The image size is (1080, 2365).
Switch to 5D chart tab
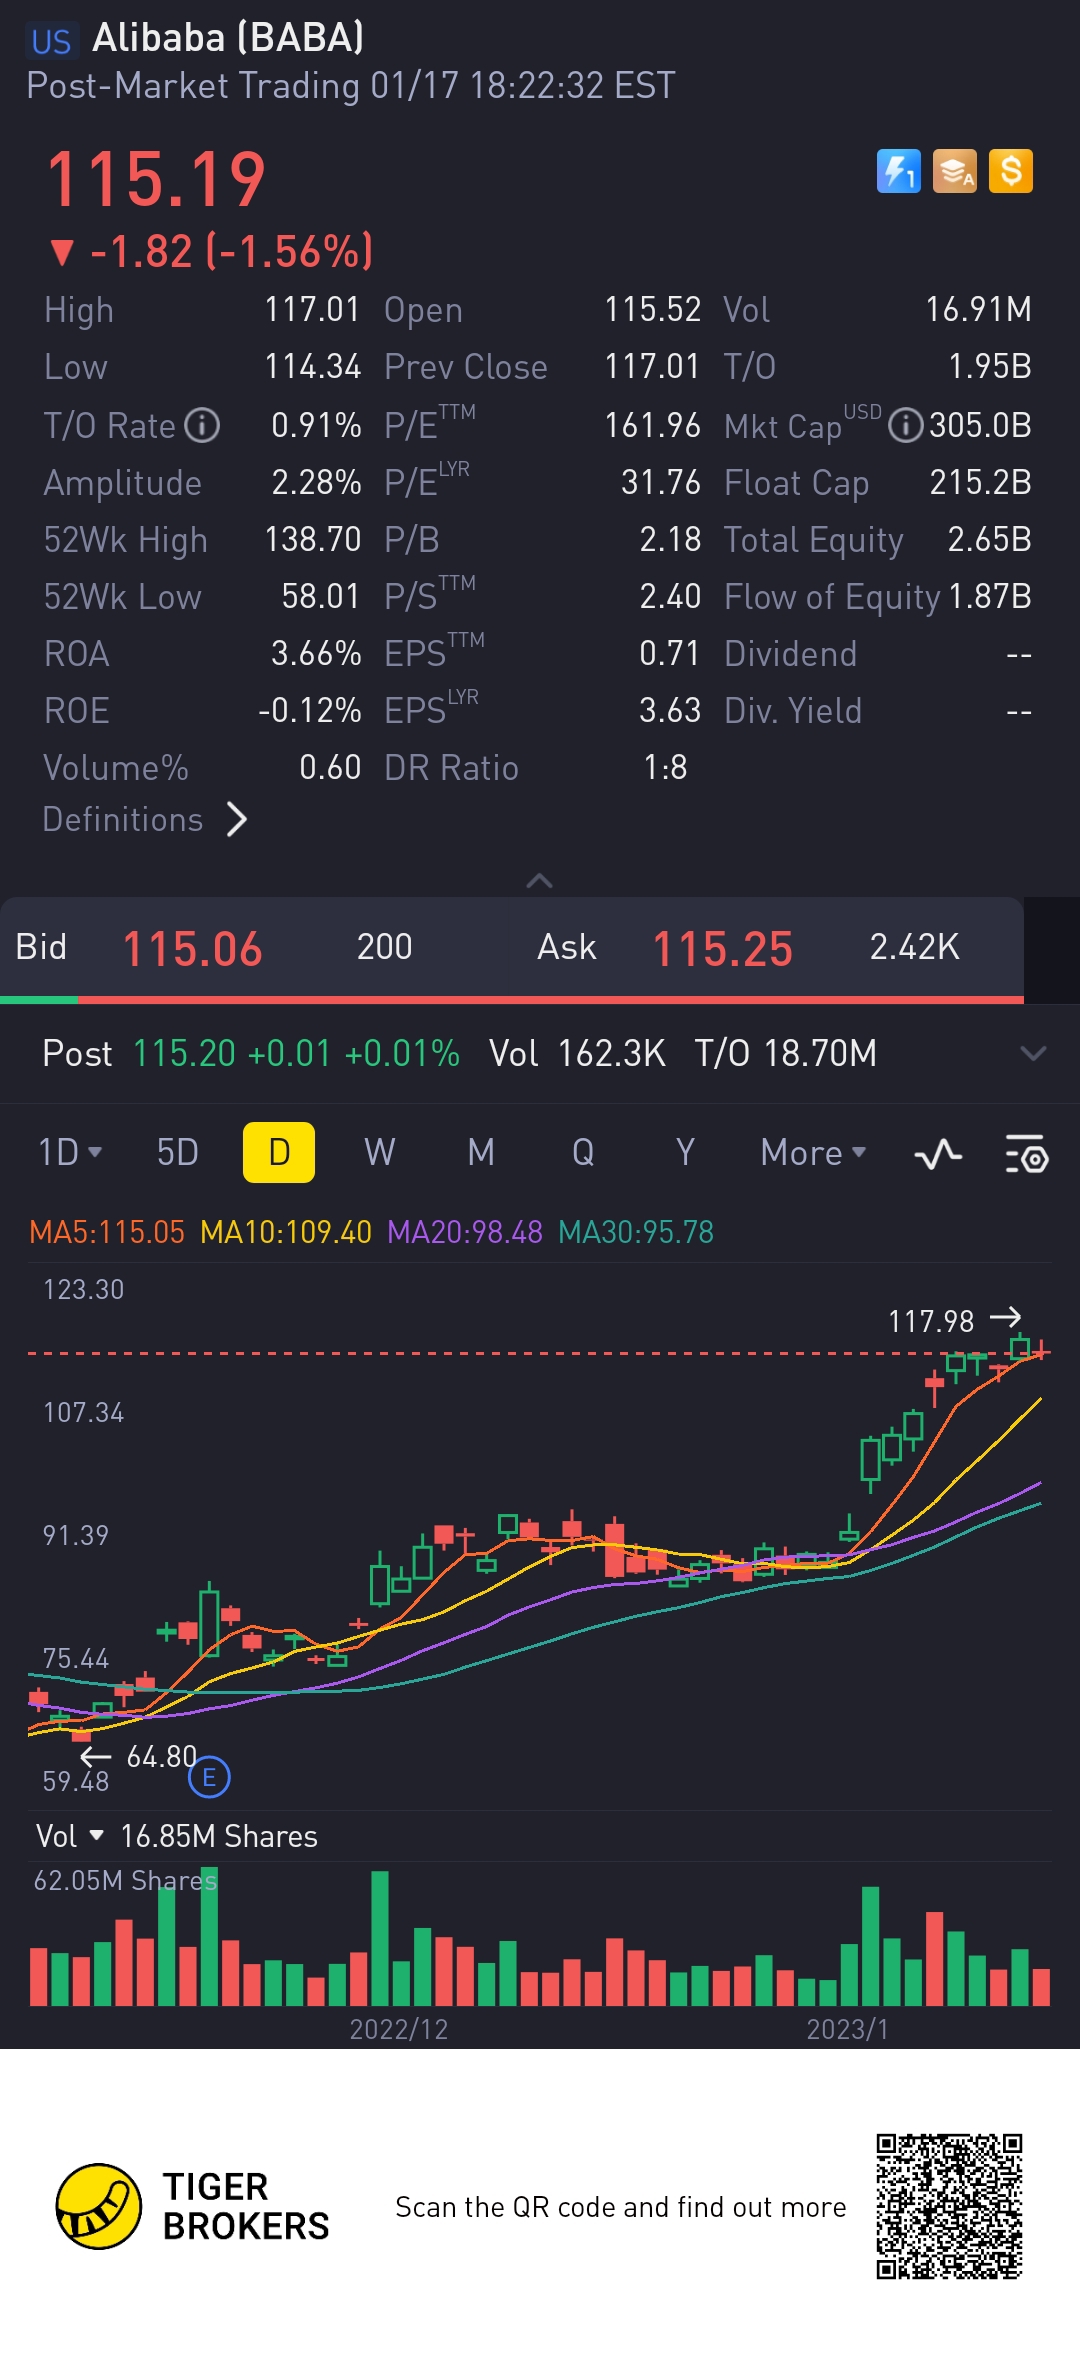(x=178, y=1152)
